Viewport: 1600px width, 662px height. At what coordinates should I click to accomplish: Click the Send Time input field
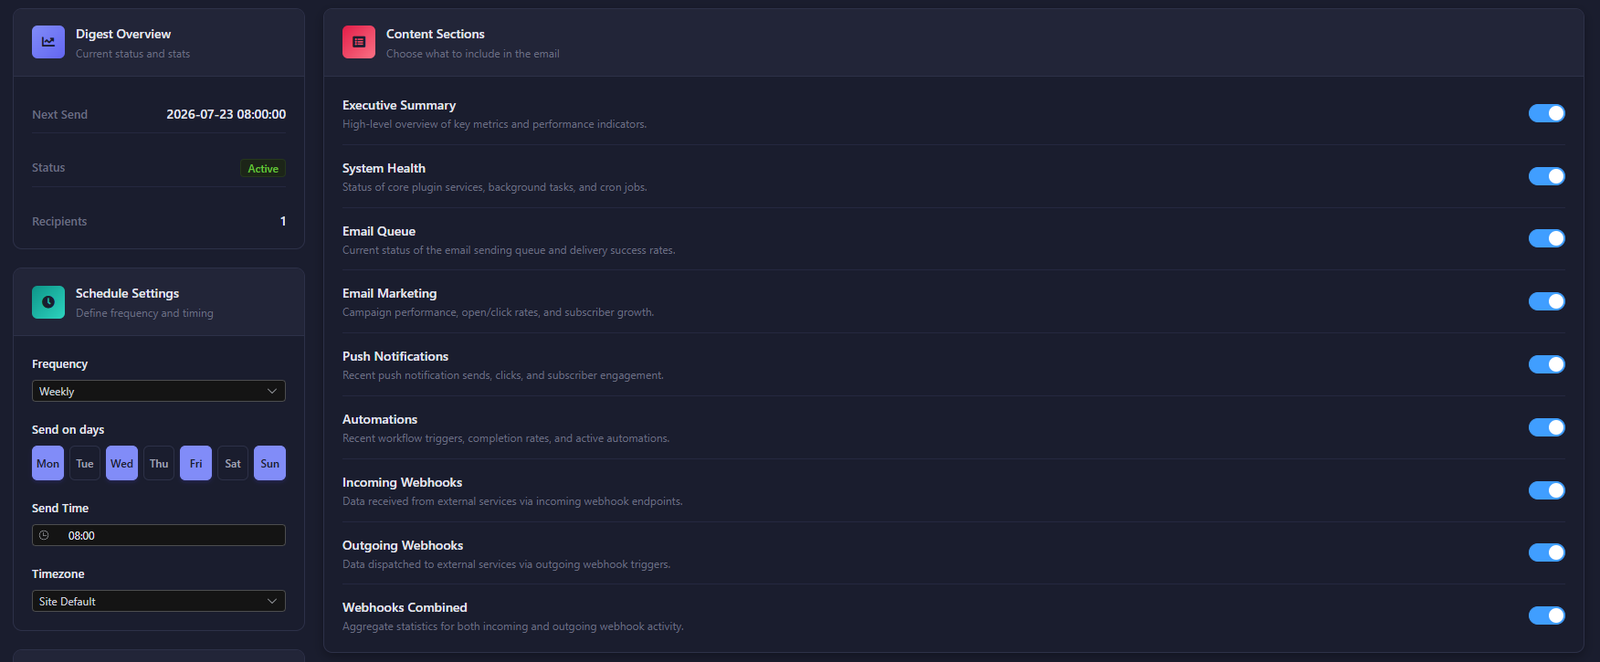[159, 535]
